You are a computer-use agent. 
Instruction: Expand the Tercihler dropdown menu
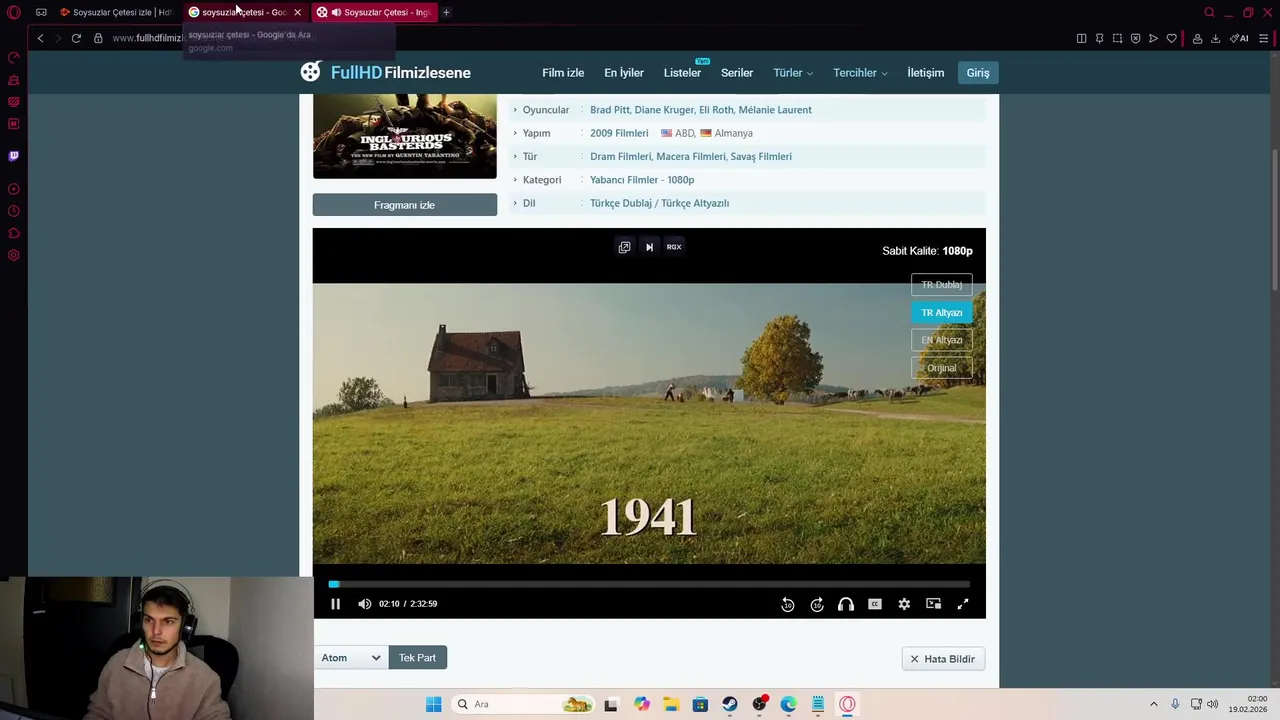click(860, 73)
